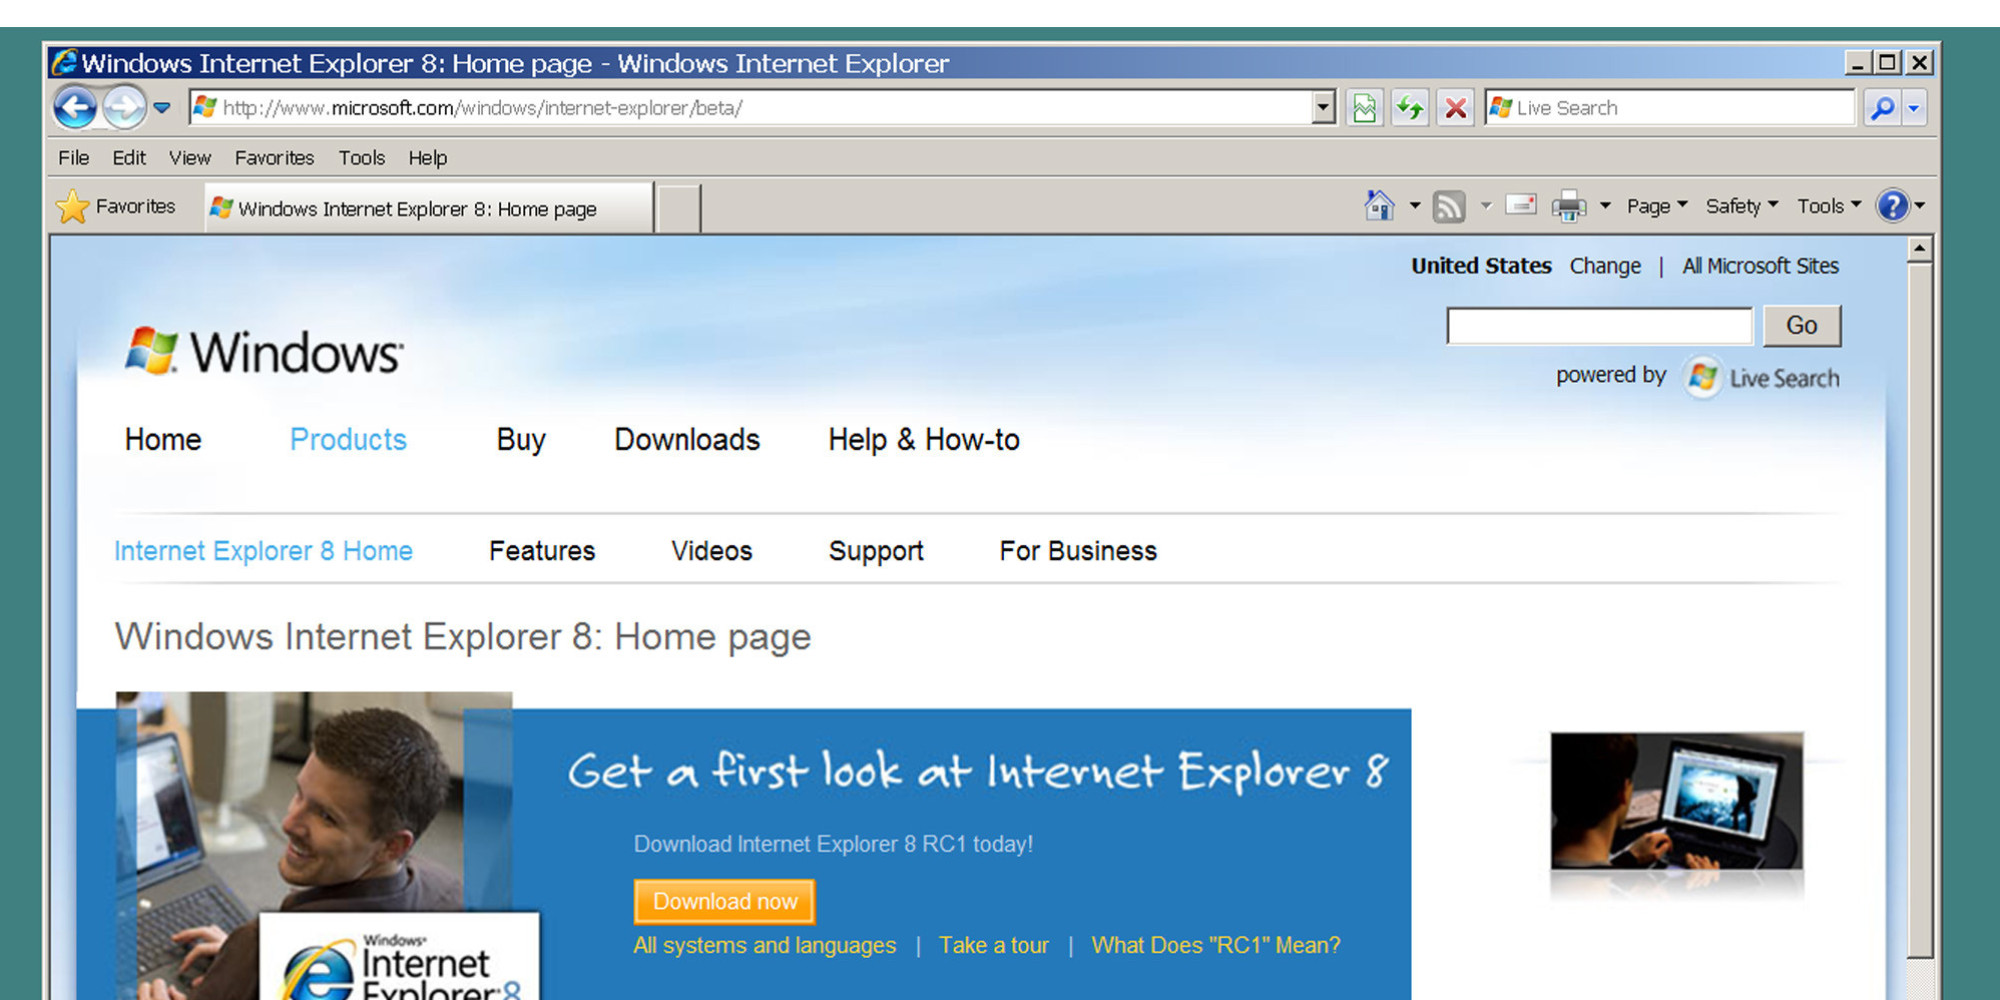This screenshot has height=1000, width=2000.
Task: Click the Live Search toolbar box
Action: click(x=1670, y=107)
